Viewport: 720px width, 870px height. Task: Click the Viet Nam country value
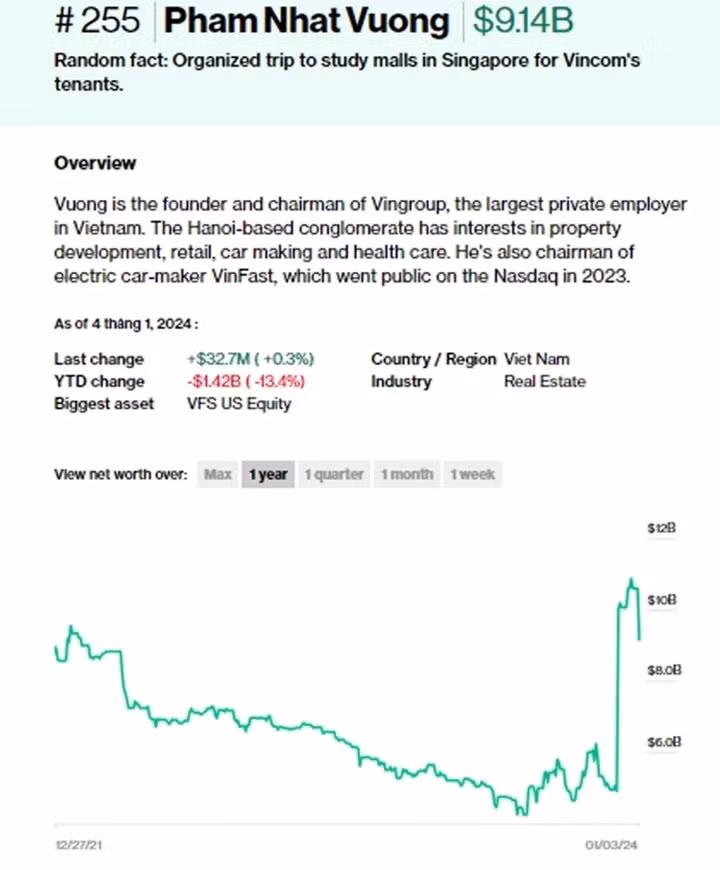[x=537, y=359]
